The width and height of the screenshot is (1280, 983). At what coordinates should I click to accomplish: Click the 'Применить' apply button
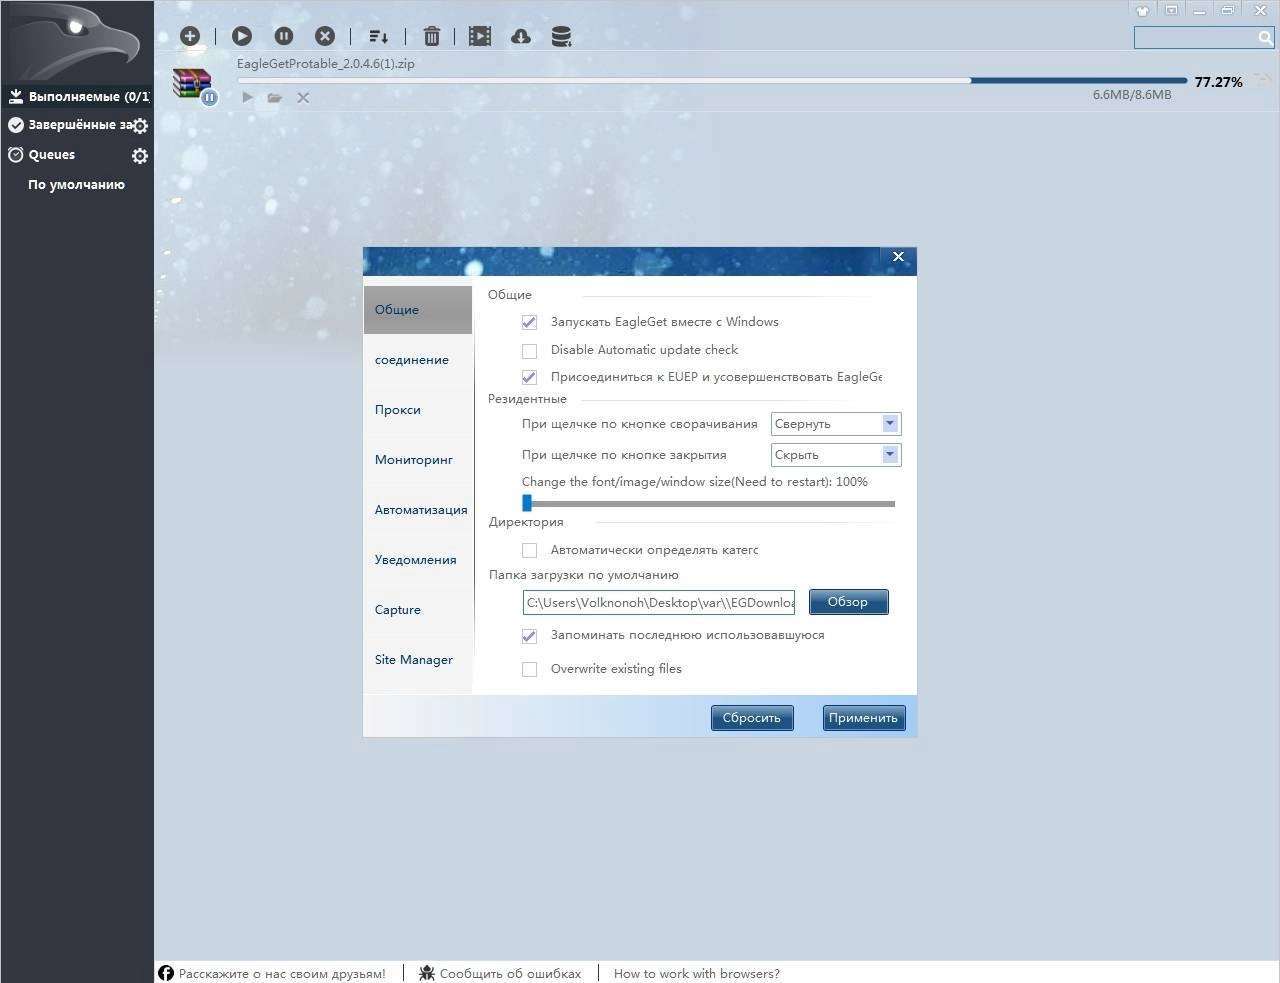tap(864, 718)
